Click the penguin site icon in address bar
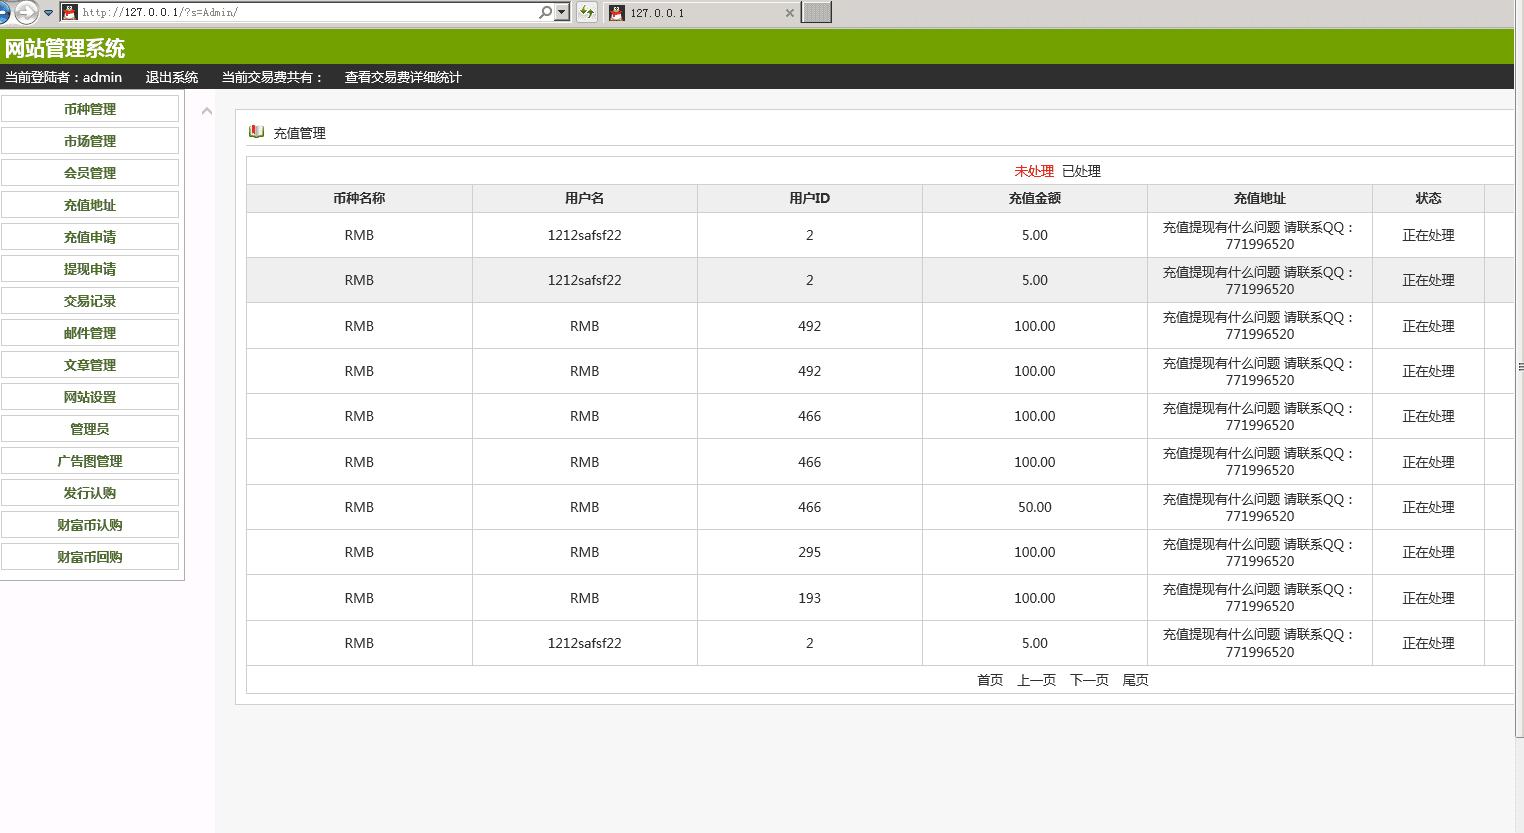The width and height of the screenshot is (1524, 833). pyautogui.click(x=70, y=12)
